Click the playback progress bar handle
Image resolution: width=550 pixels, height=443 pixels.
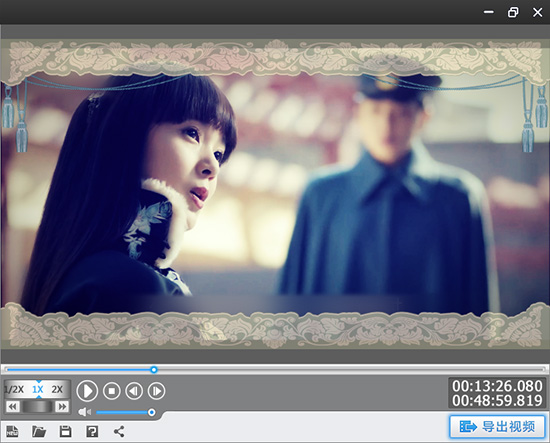[154, 369]
